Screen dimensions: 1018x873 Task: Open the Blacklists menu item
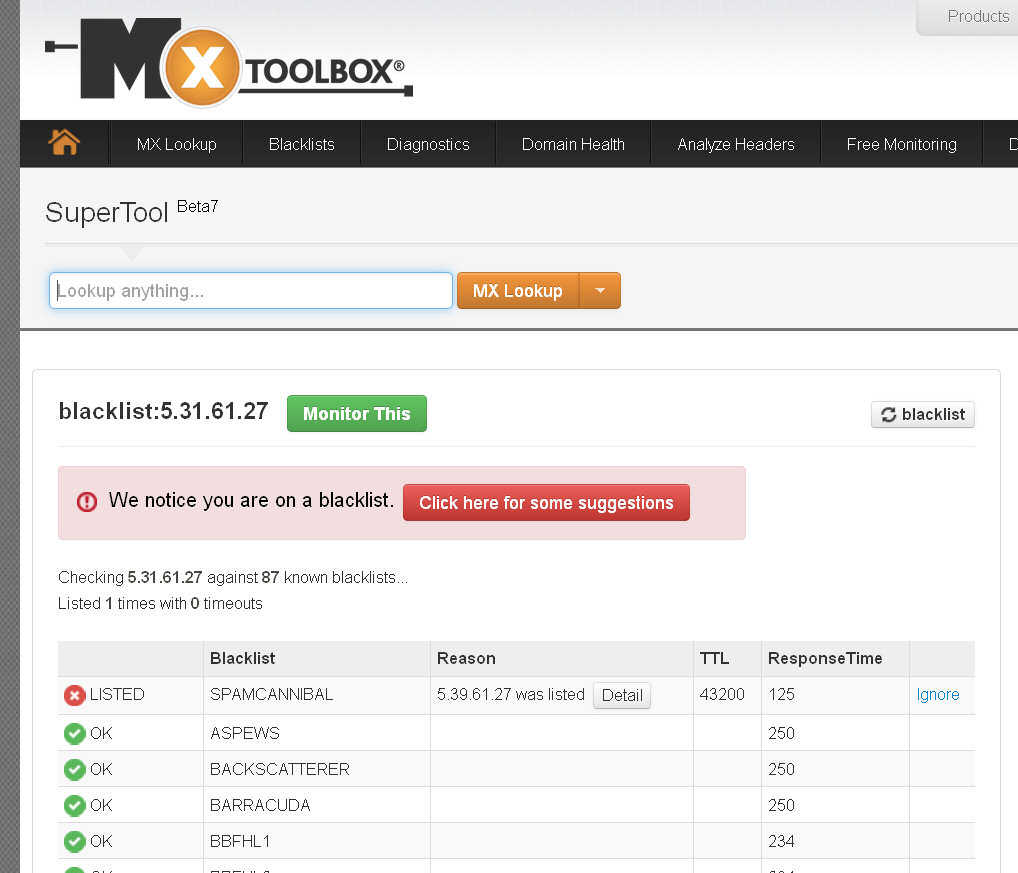(x=301, y=144)
